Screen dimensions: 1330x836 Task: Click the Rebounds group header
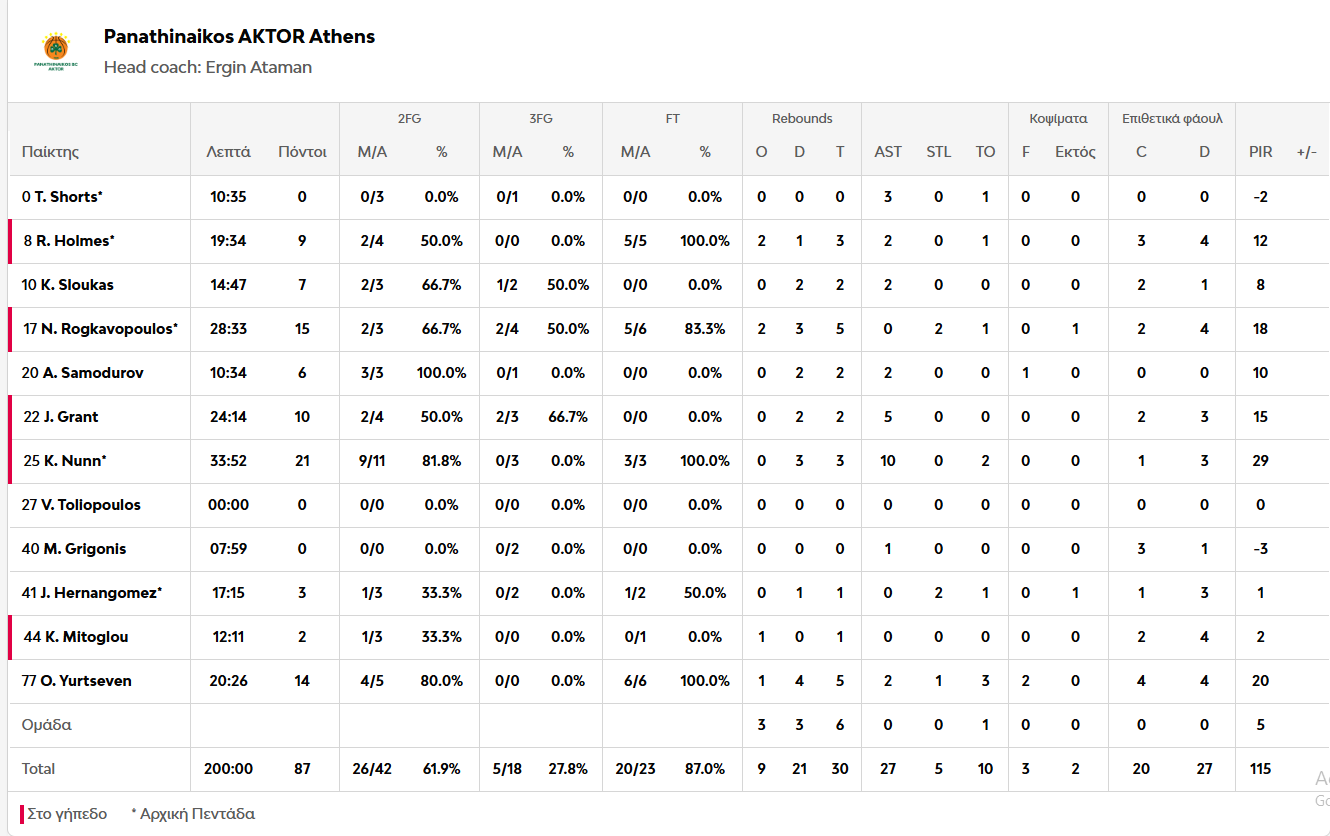point(802,119)
